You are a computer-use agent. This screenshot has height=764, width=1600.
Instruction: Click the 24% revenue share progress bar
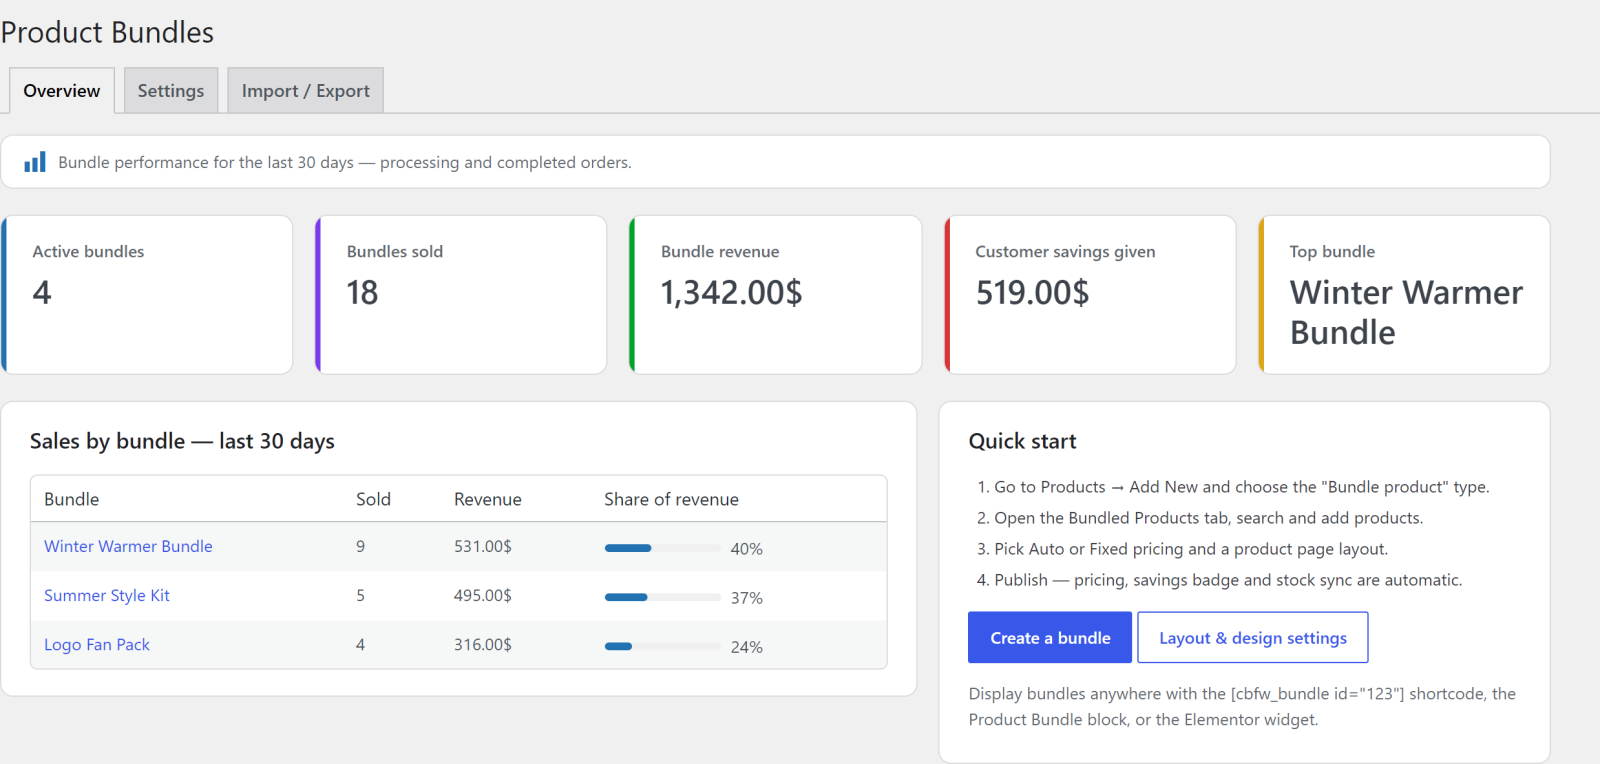[x=662, y=646]
